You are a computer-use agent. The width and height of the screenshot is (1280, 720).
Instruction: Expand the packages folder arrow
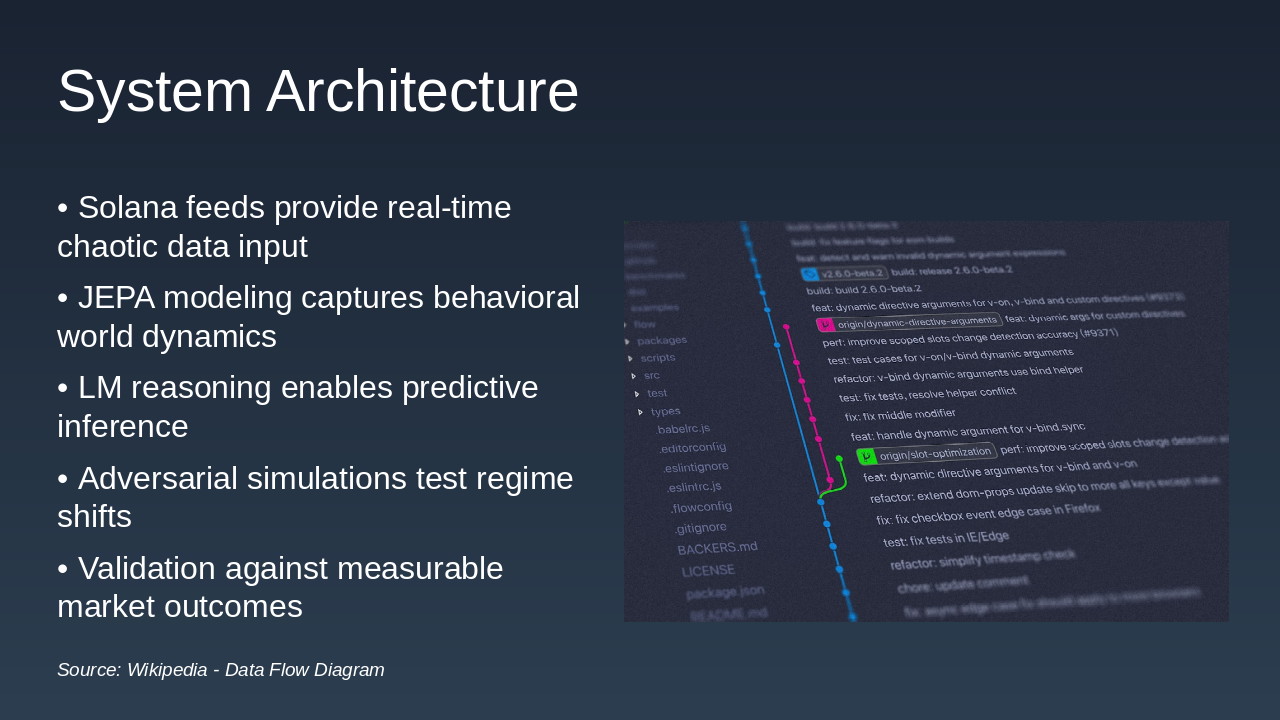[x=628, y=342]
